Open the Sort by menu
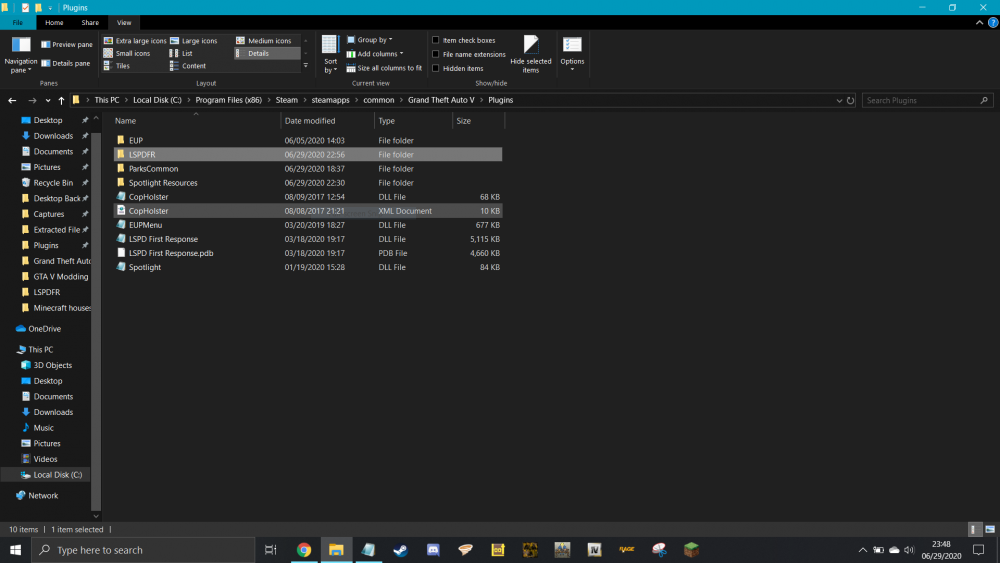Viewport: 1000px width, 563px height. click(x=330, y=55)
